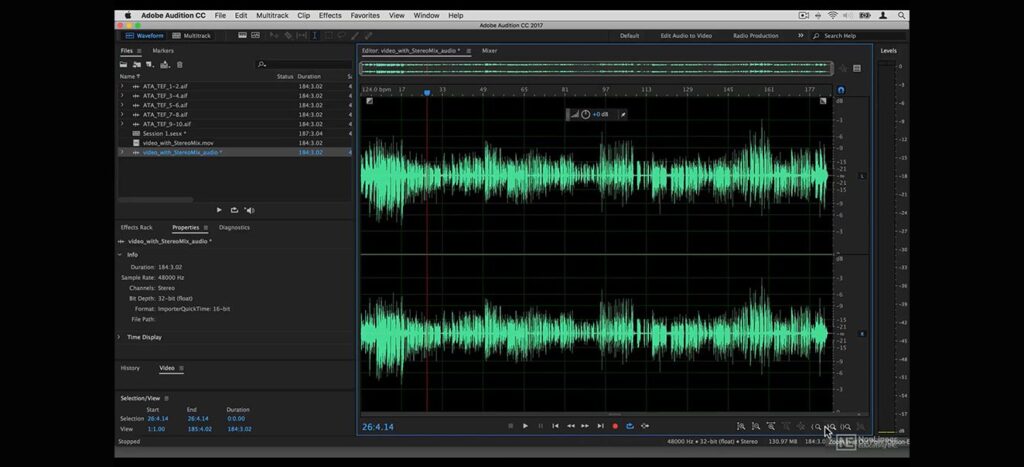Expand the ATA_TEF_7-8.aif file row
This screenshot has width=1024, height=467.
[121, 114]
